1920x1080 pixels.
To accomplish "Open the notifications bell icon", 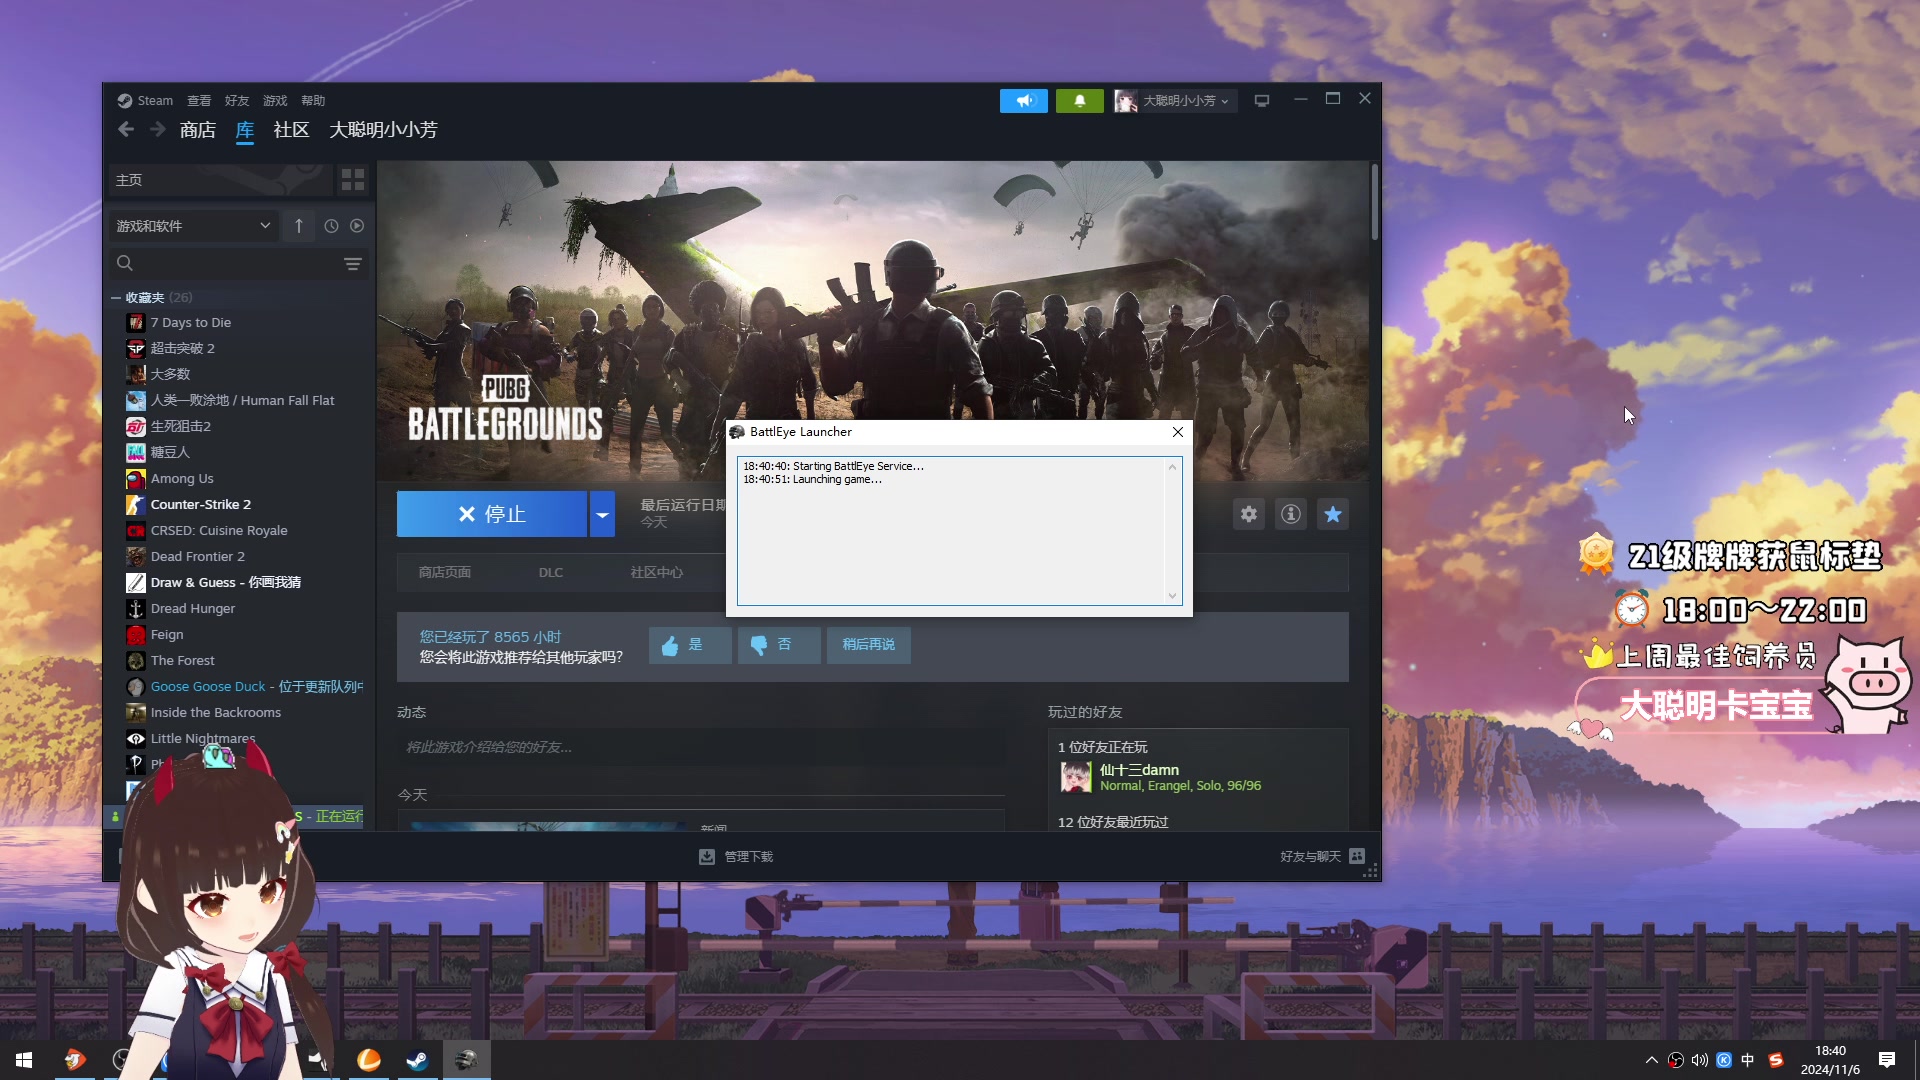I will pos(1080,101).
